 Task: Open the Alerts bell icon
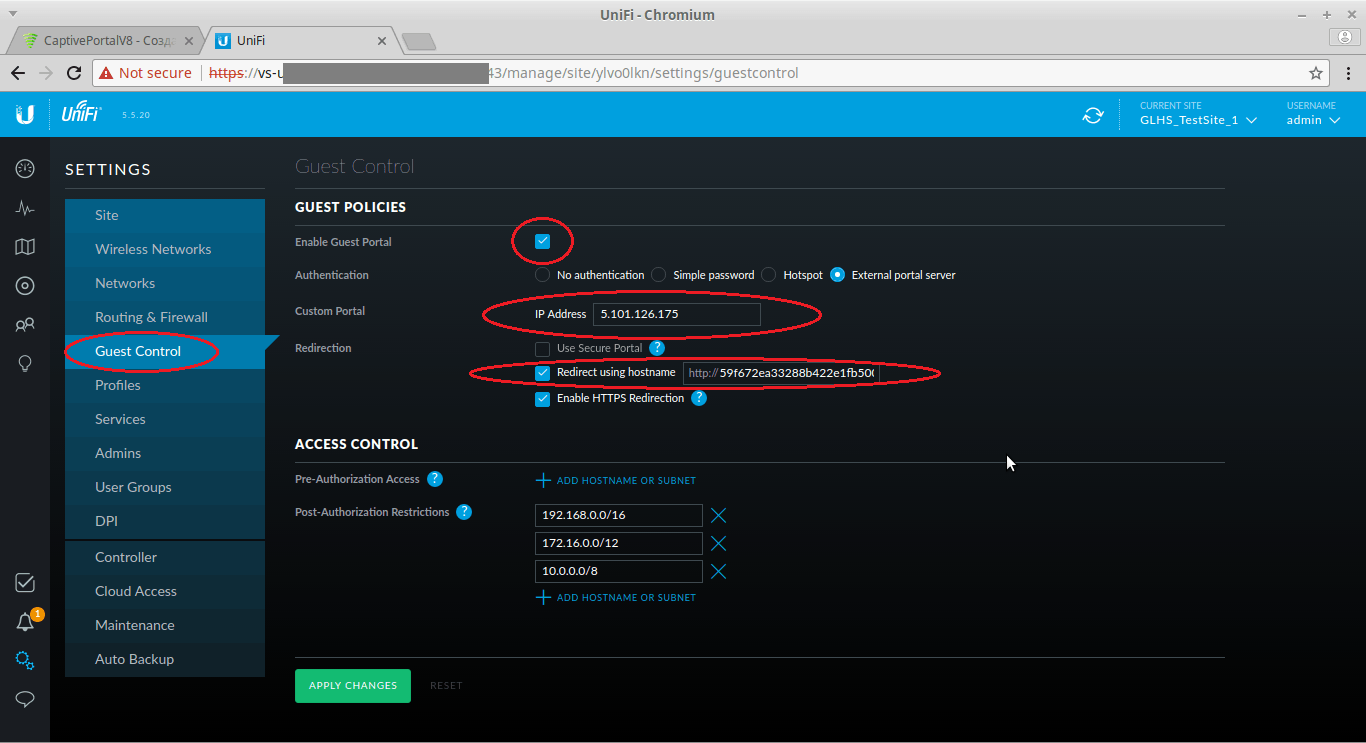click(x=25, y=622)
